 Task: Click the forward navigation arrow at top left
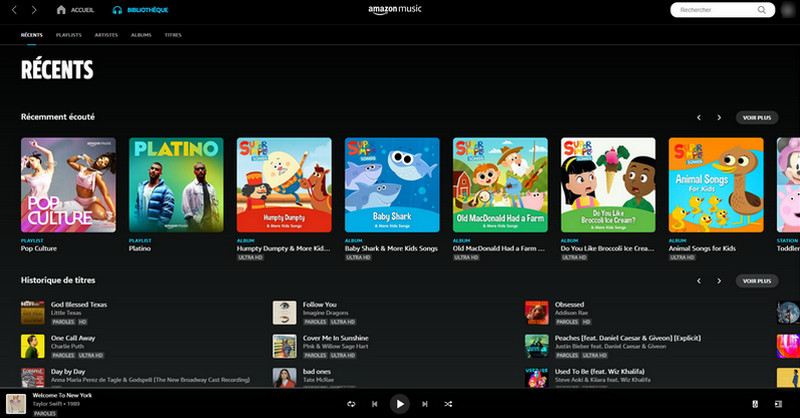click(x=34, y=10)
